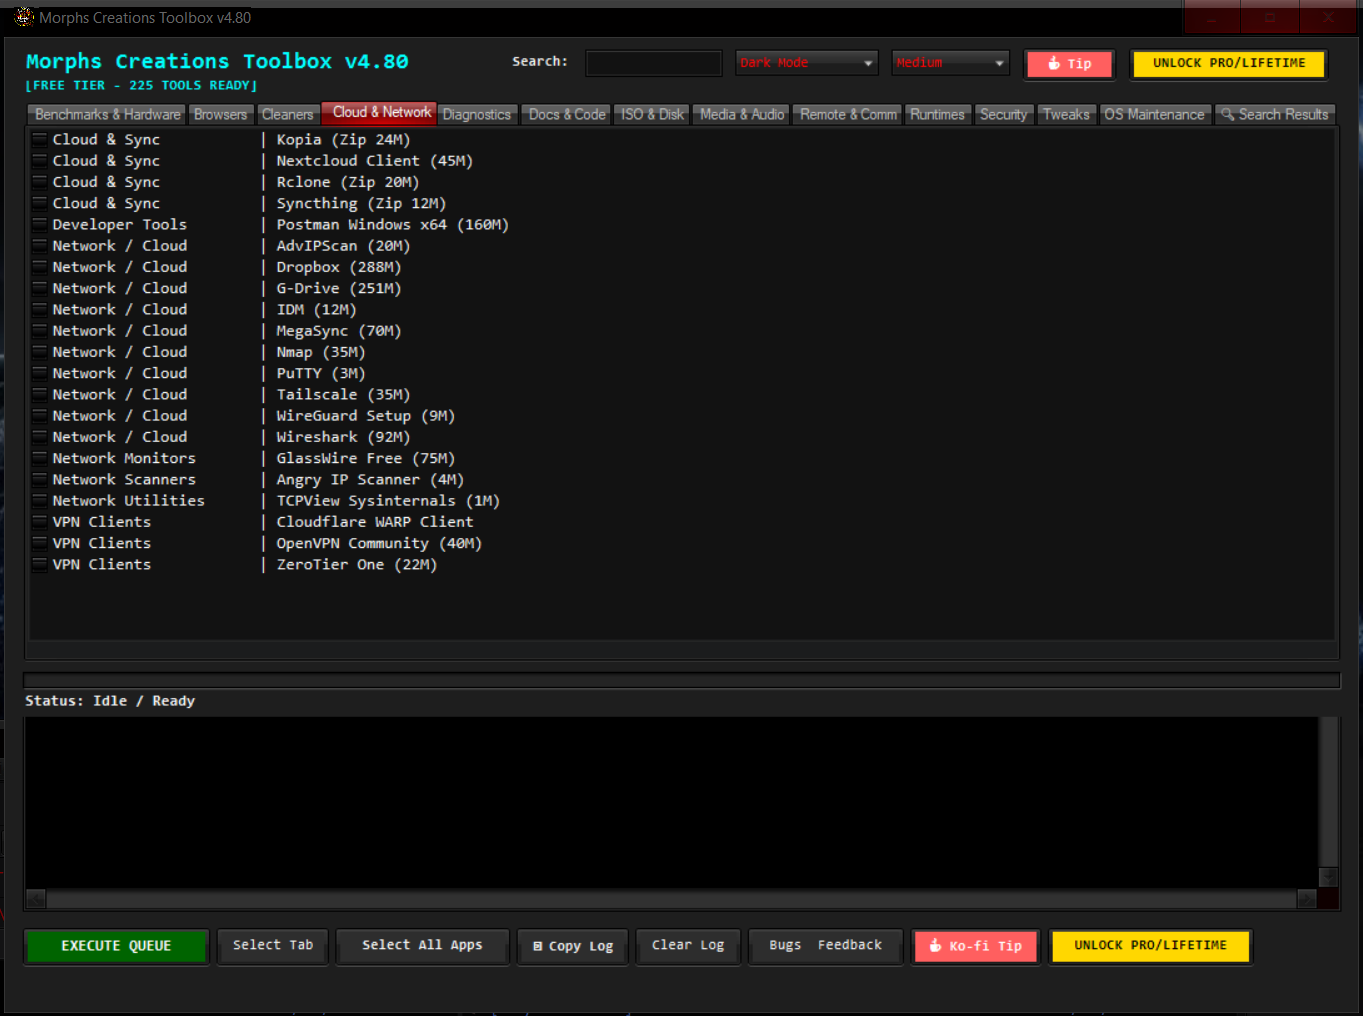Open the Browsers tab

click(220, 115)
